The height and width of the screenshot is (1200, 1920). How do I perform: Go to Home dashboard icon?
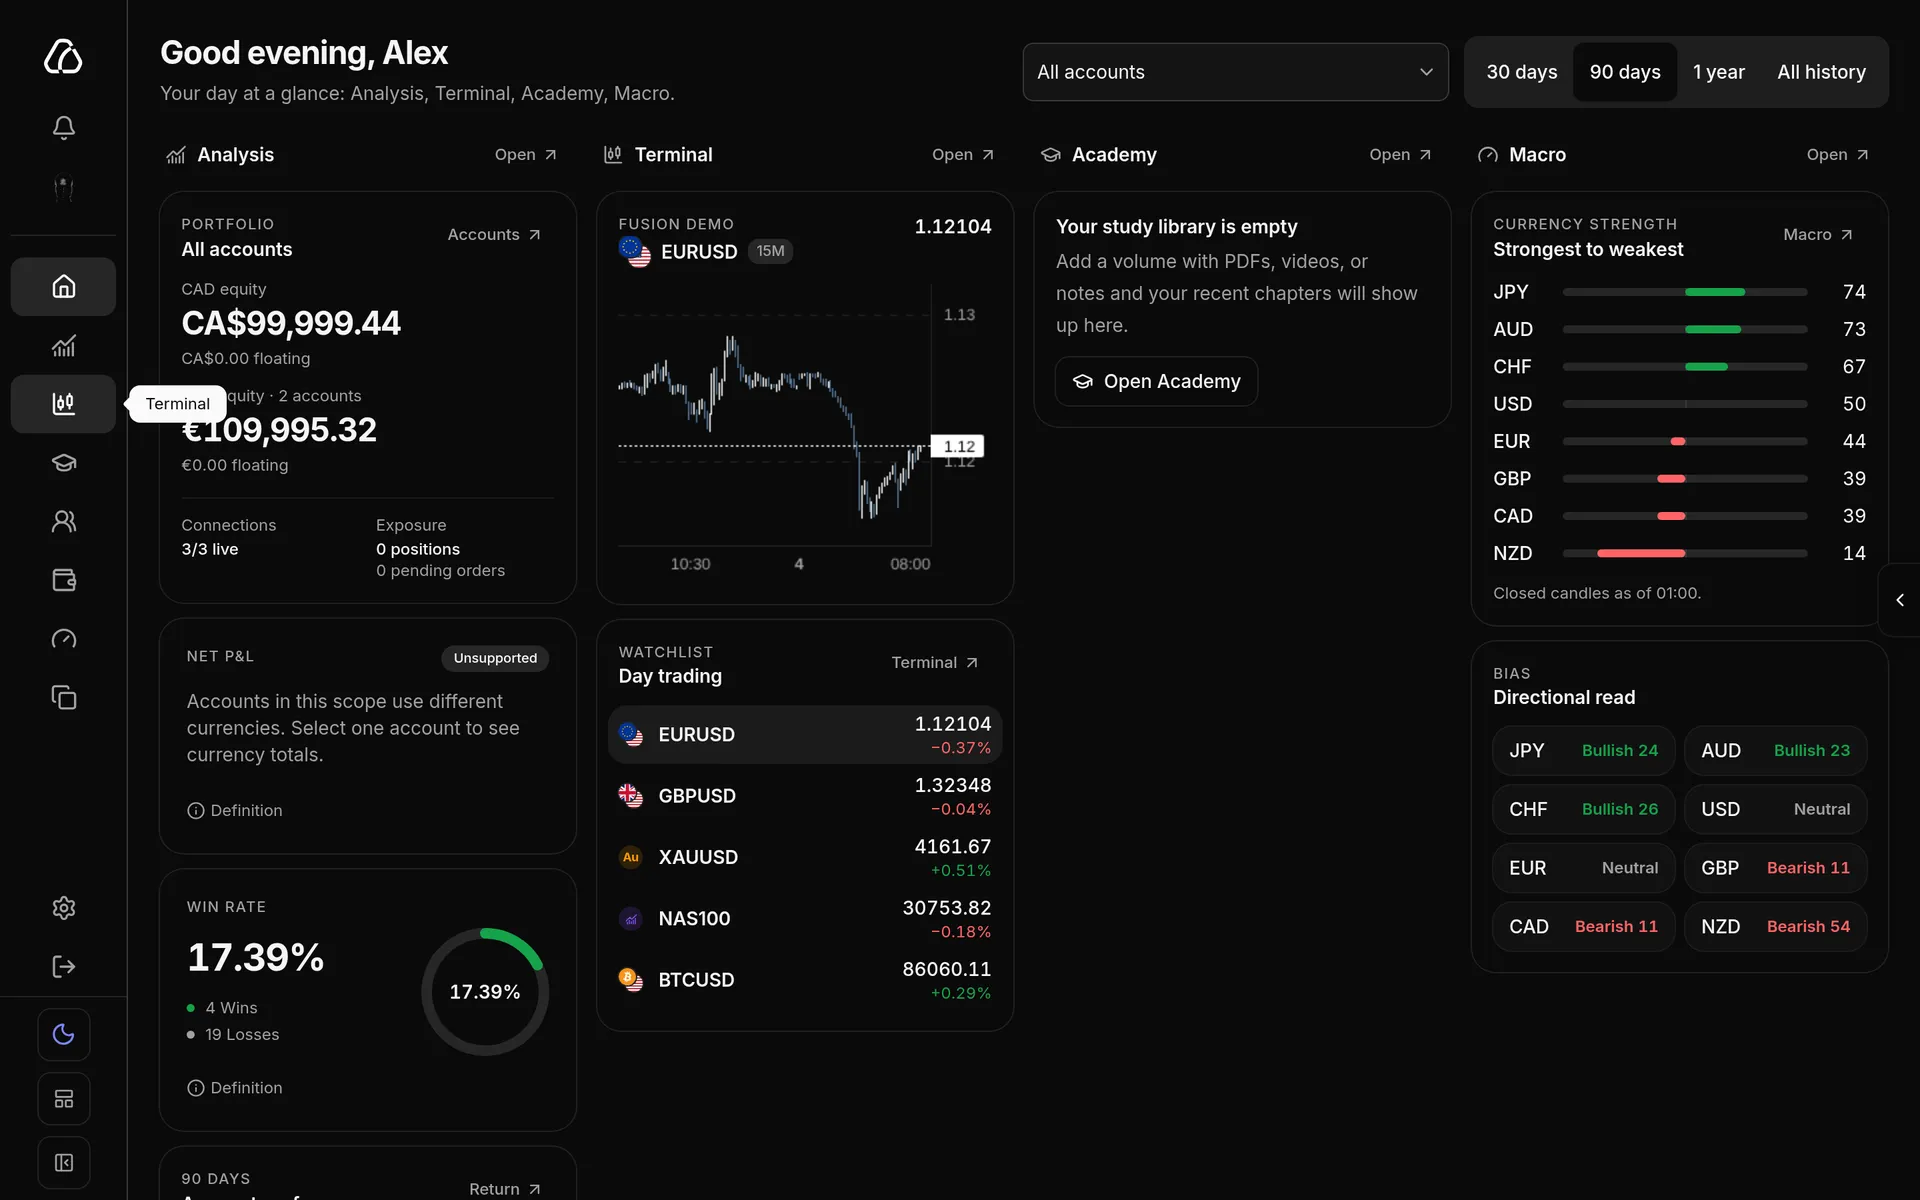point(63,287)
